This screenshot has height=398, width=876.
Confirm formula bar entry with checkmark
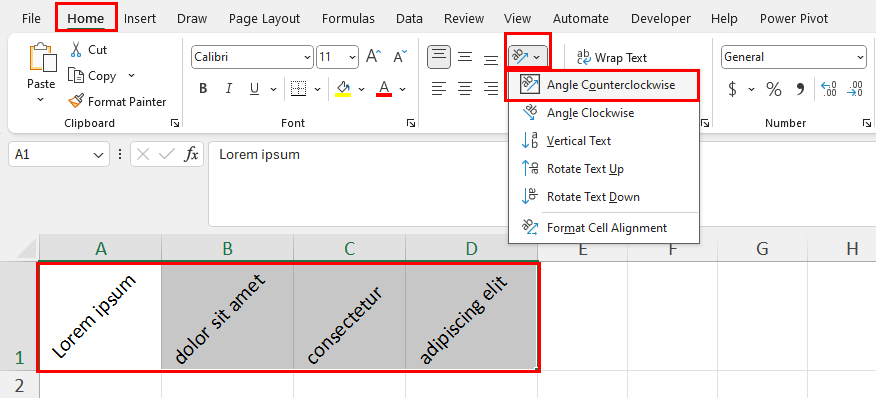point(166,154)
